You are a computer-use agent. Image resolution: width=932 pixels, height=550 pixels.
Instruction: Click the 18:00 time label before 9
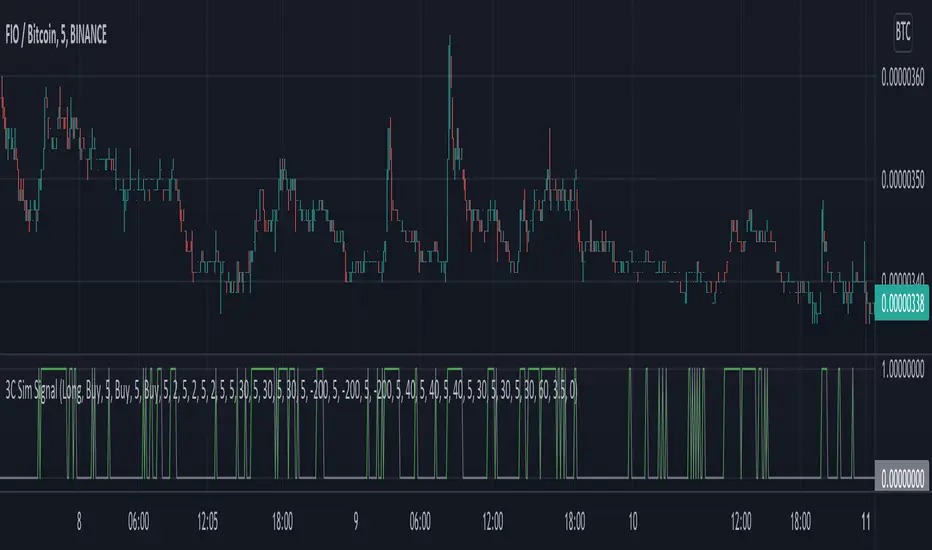tap(282, 521)
